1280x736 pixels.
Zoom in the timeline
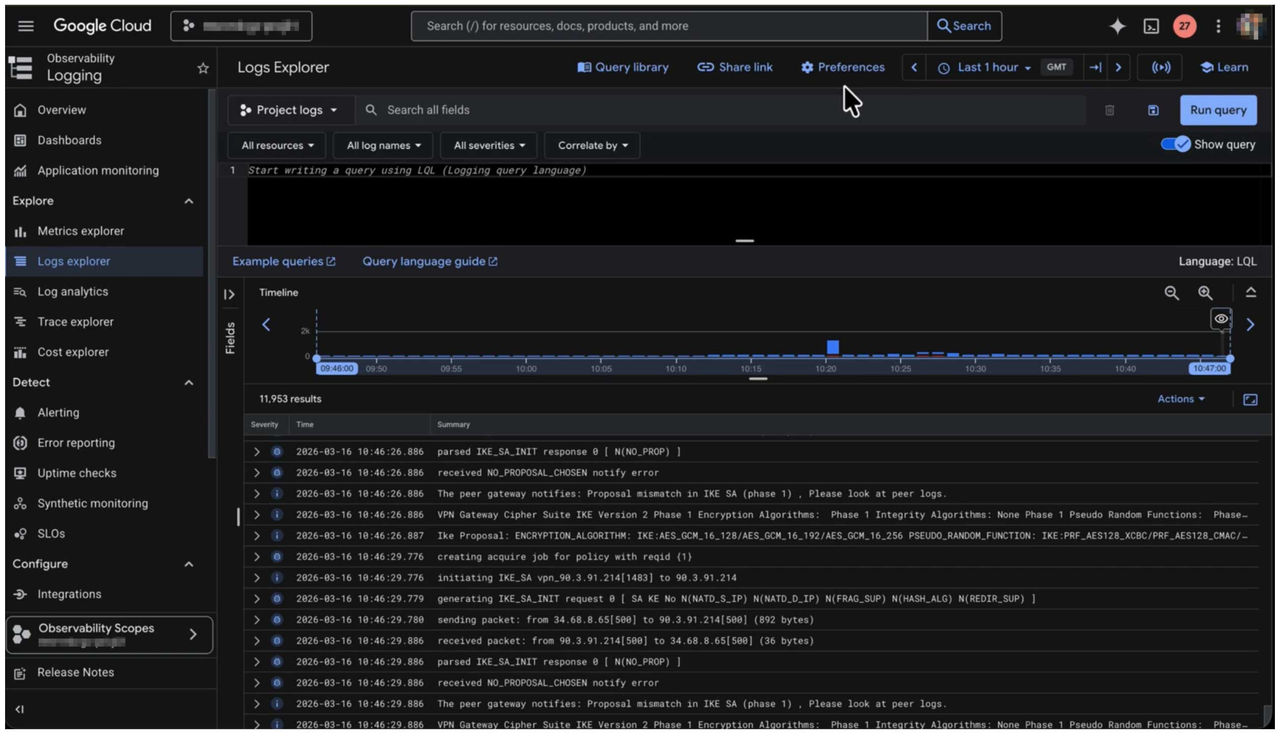(x=1205, y=293)
